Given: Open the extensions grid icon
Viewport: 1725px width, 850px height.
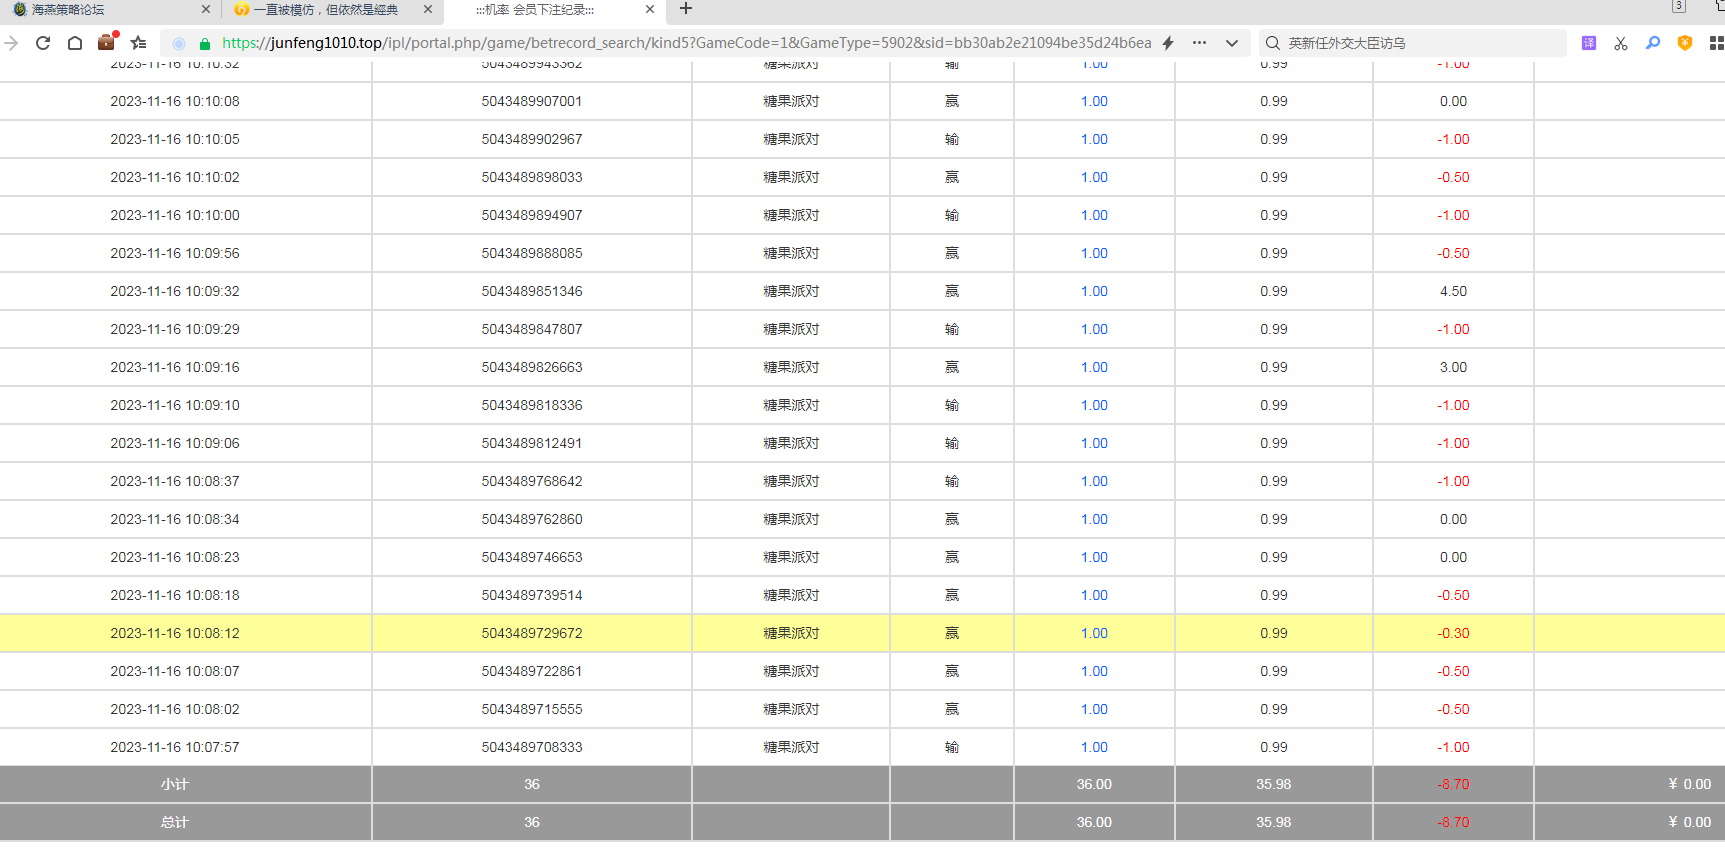Looking at the screenshot, I should point(1716,43).
